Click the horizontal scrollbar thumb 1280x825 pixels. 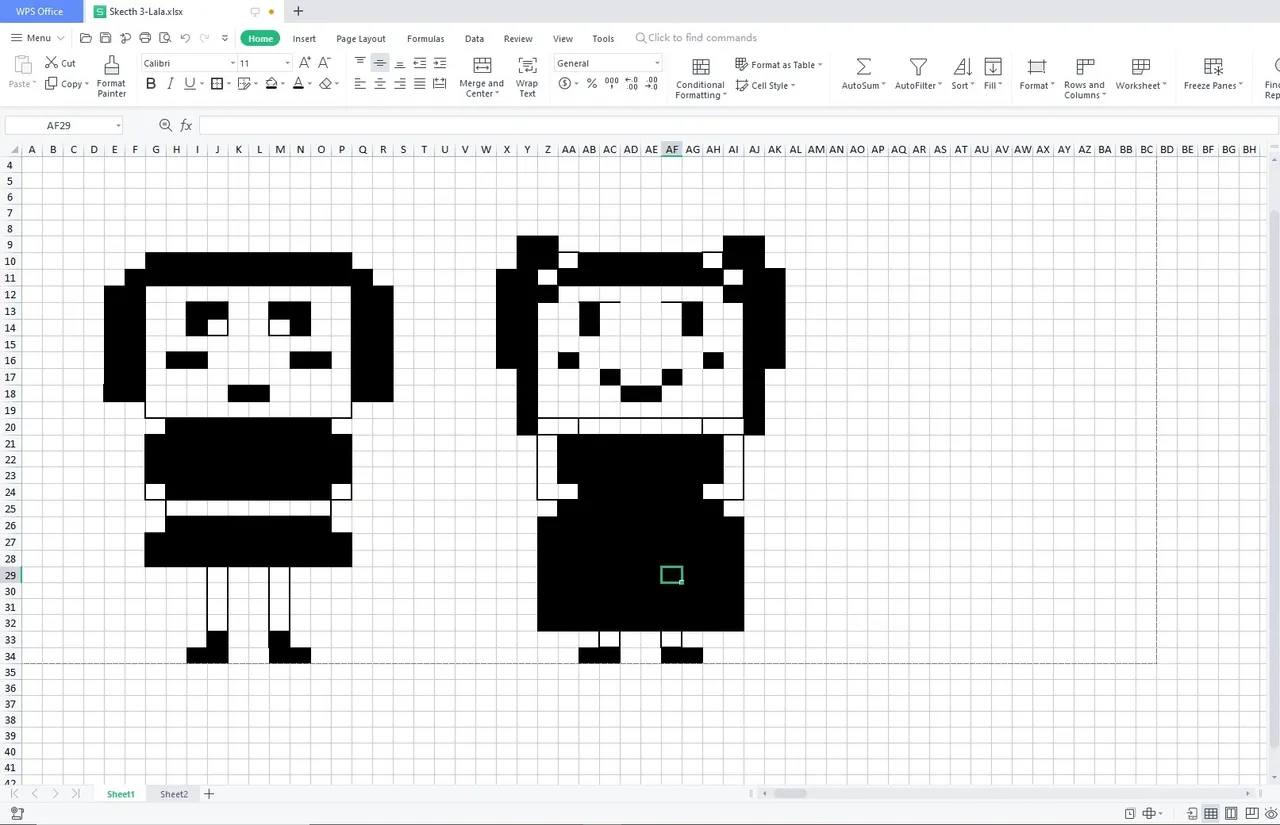pos(790,794)
